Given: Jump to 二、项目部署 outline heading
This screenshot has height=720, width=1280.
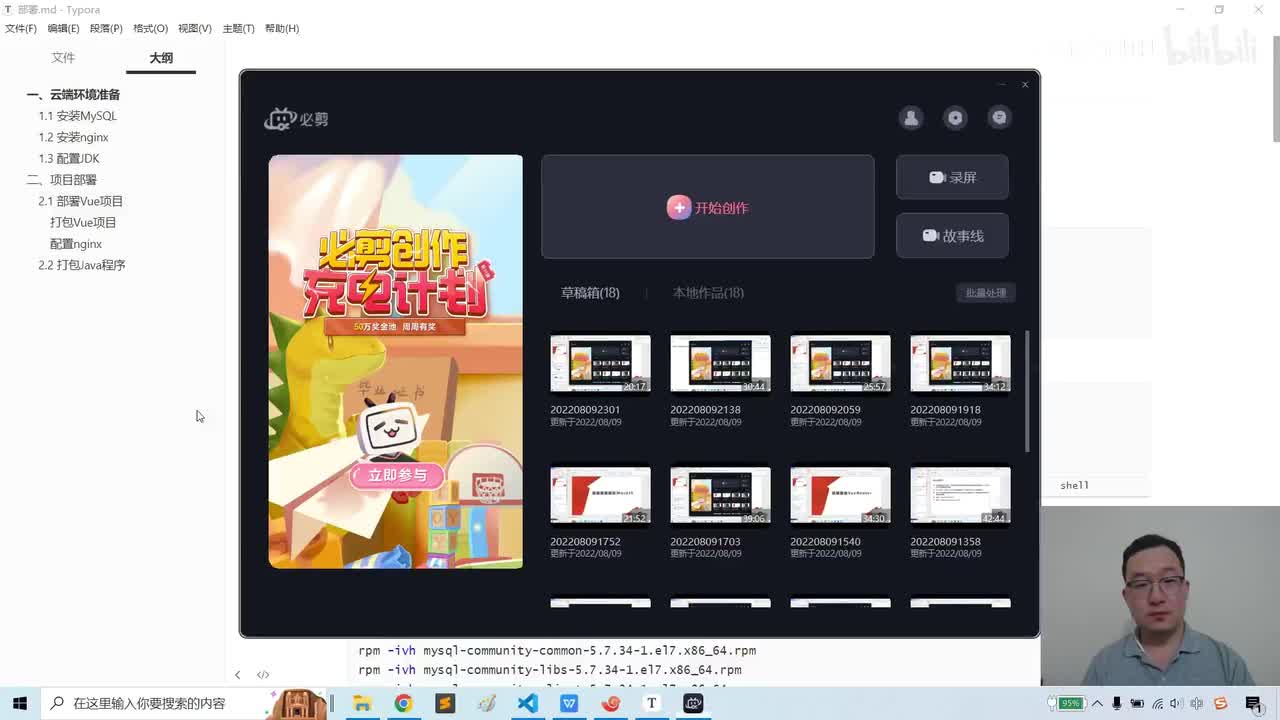Looking at the screenshot, I should pyautogui.click(x=61, y=180).
